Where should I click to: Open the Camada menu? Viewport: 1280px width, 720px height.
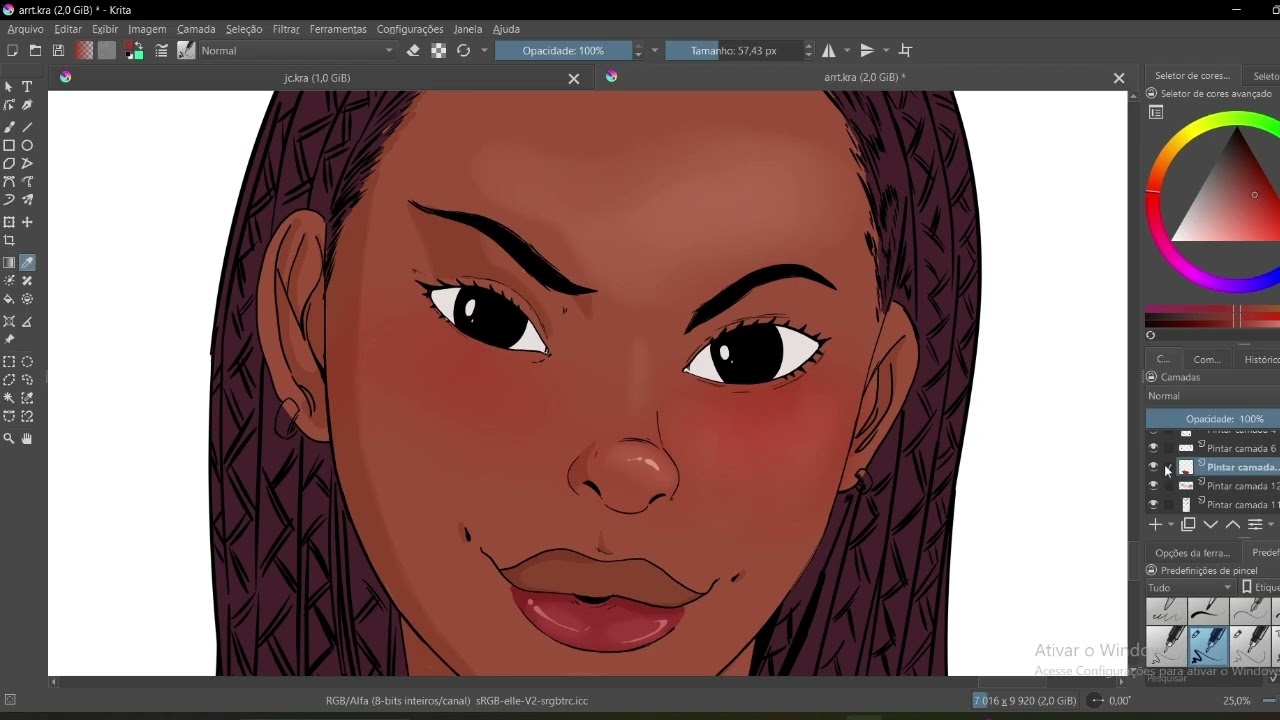click(x=196, y=29)
